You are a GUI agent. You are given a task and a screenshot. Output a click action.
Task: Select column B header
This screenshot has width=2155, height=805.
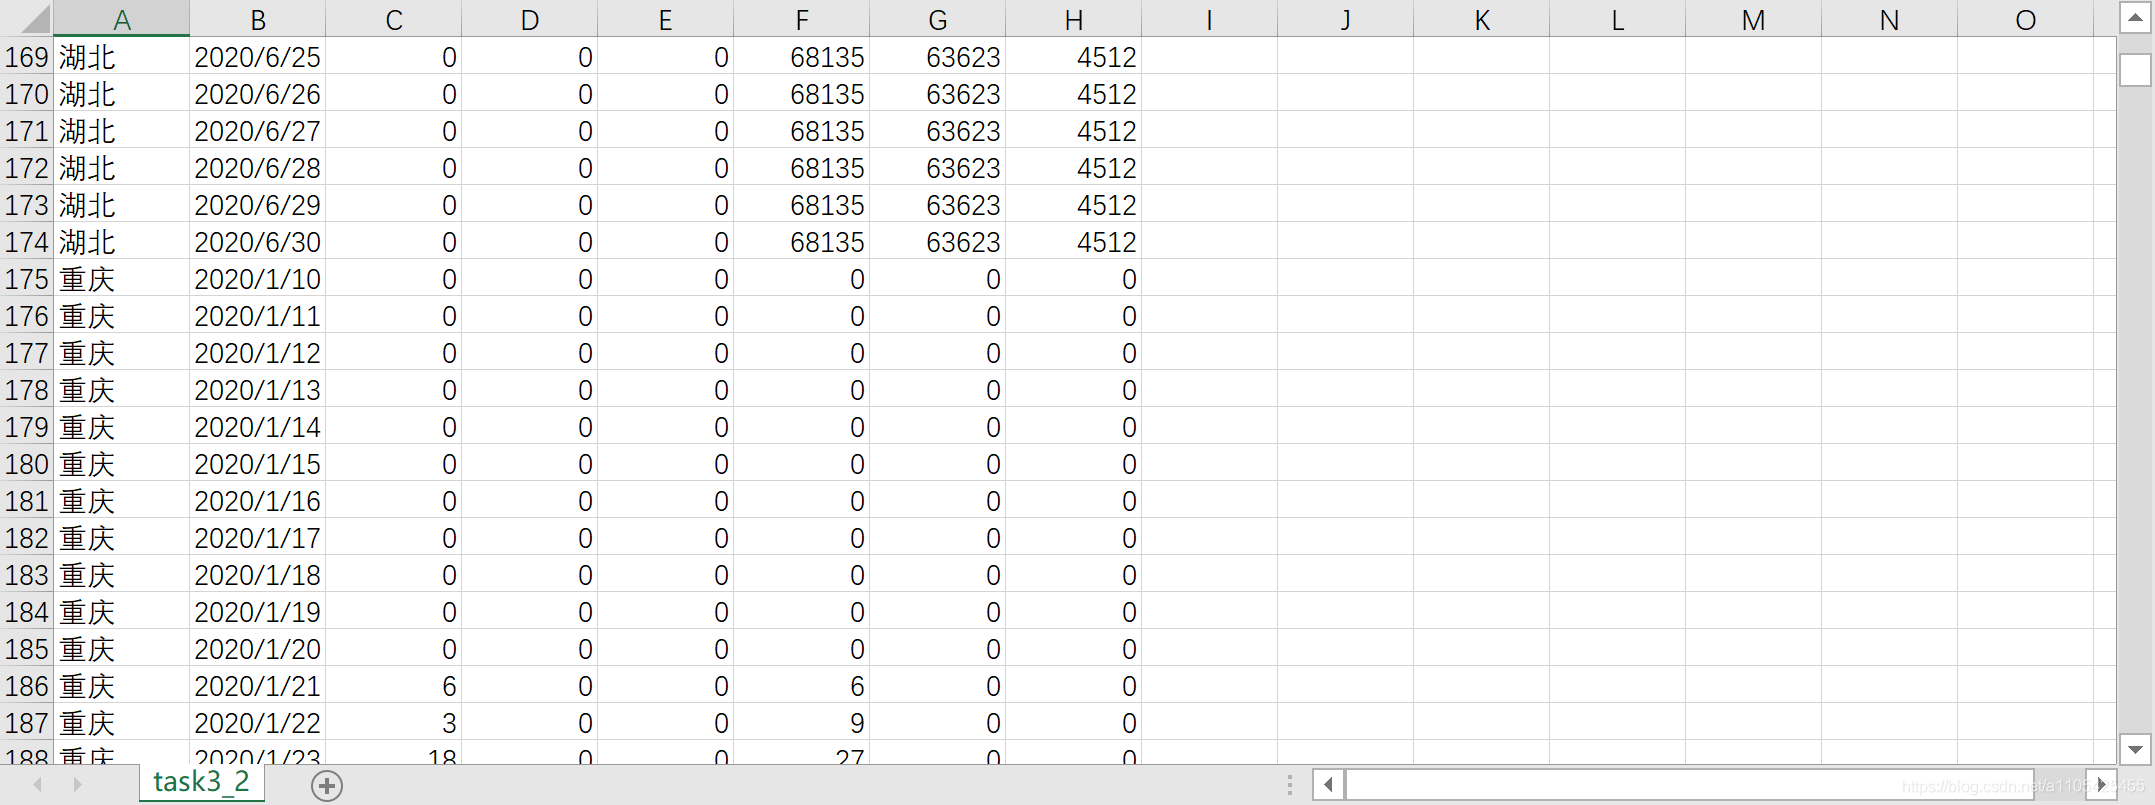[258, 20]
